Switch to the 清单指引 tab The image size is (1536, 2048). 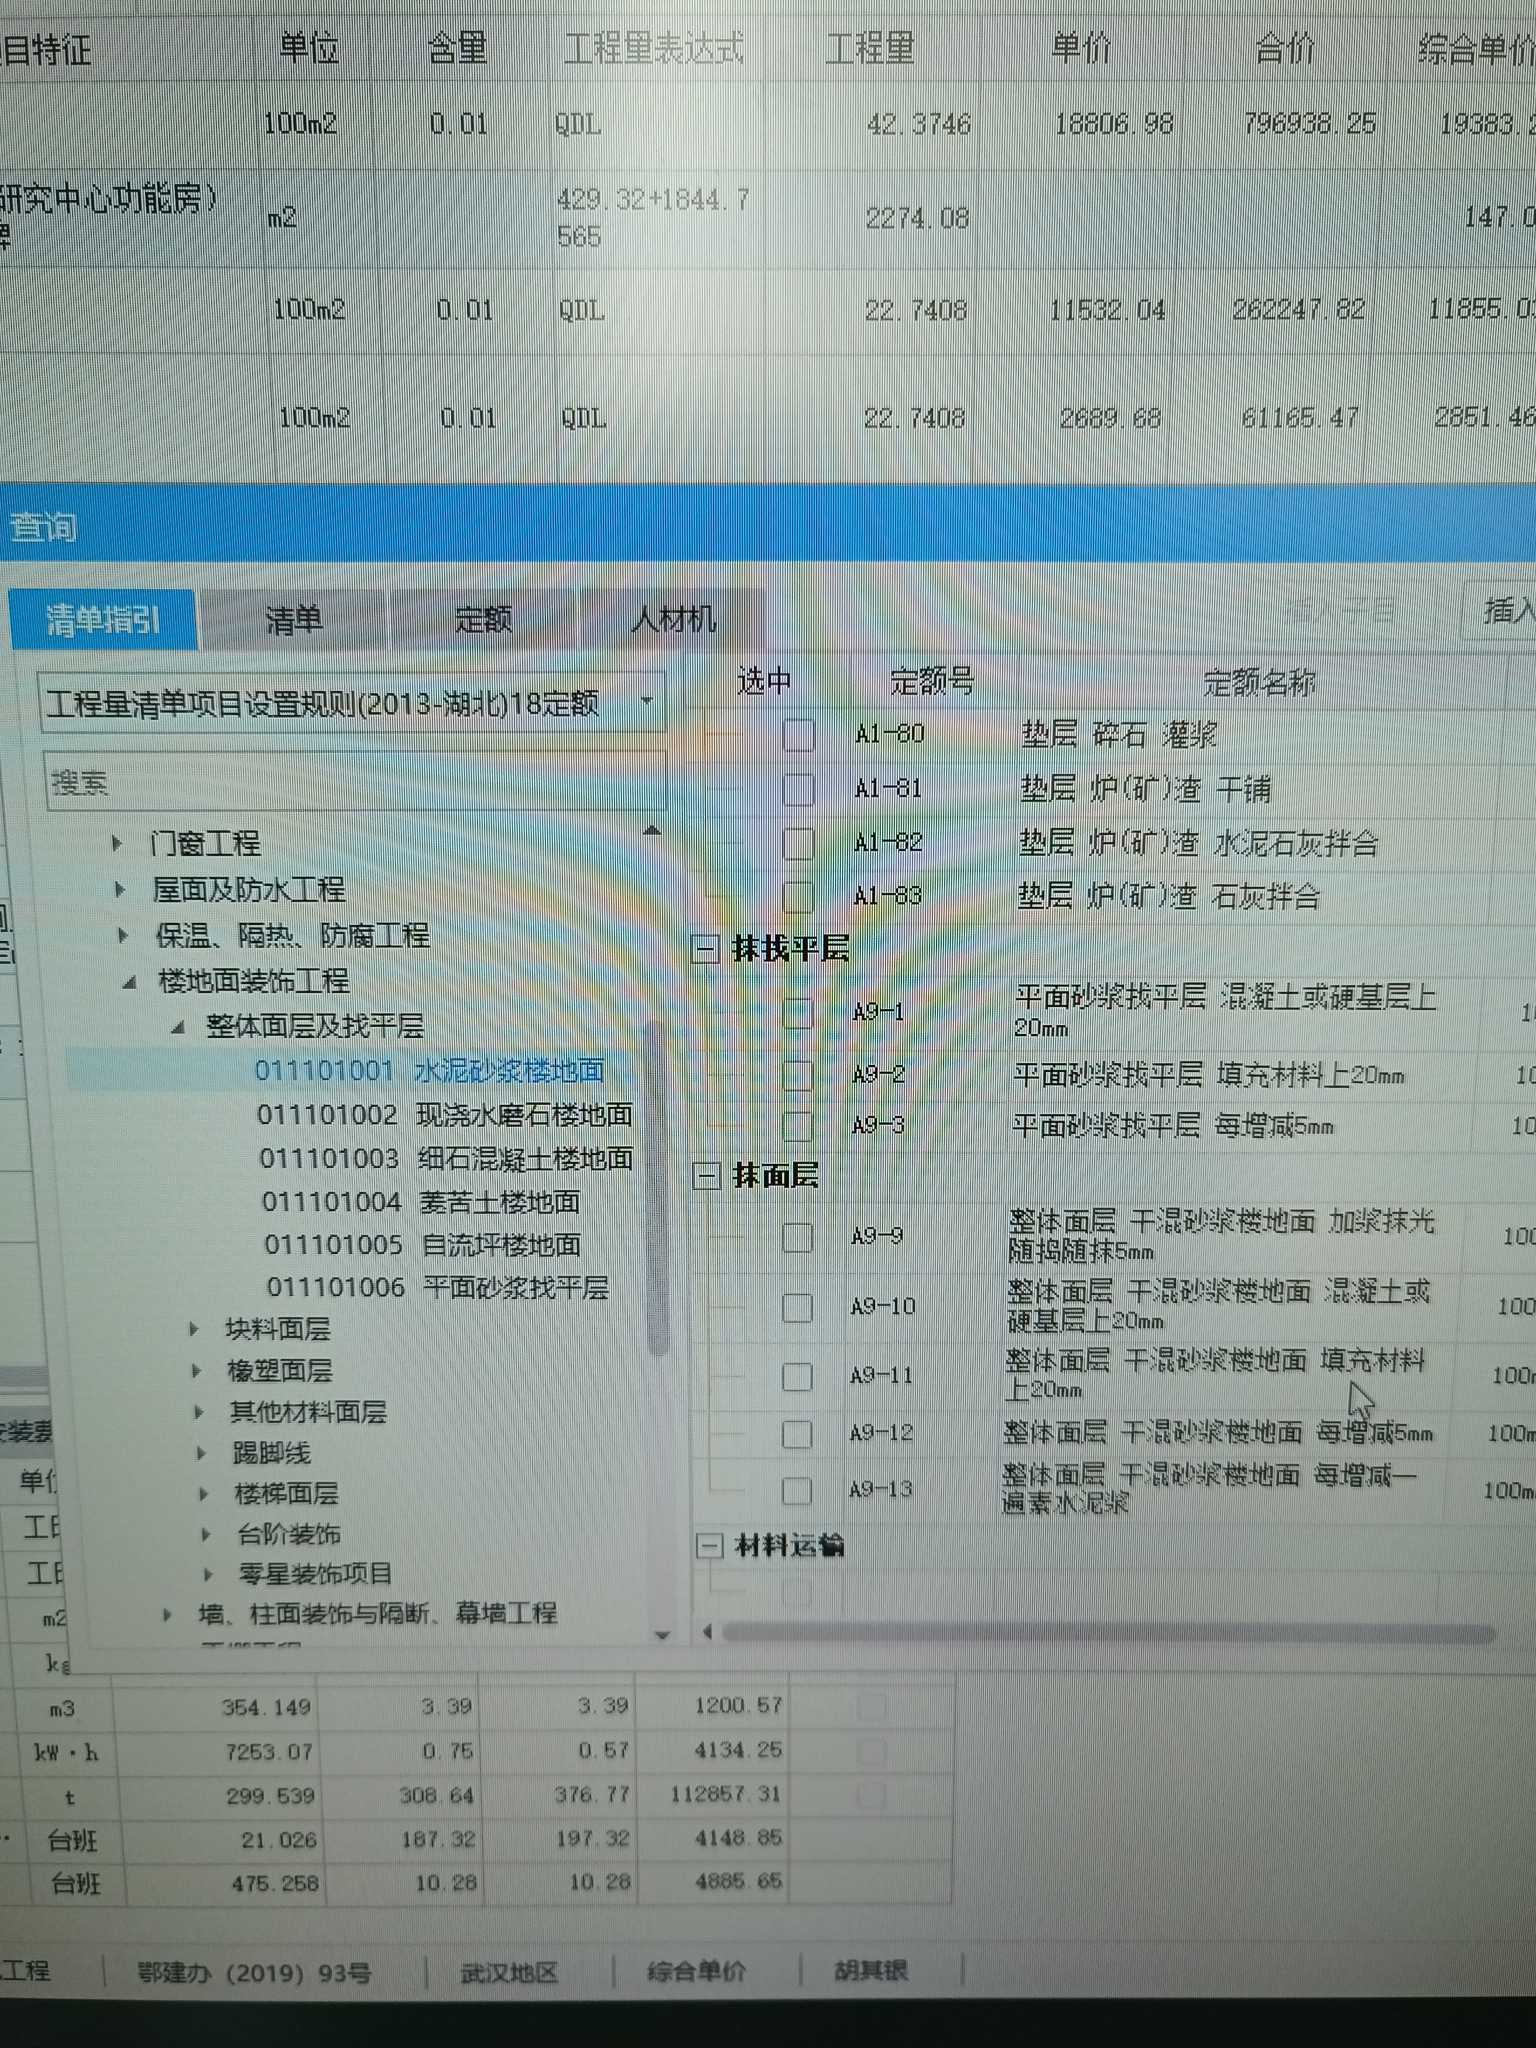[x=103, y=620]
